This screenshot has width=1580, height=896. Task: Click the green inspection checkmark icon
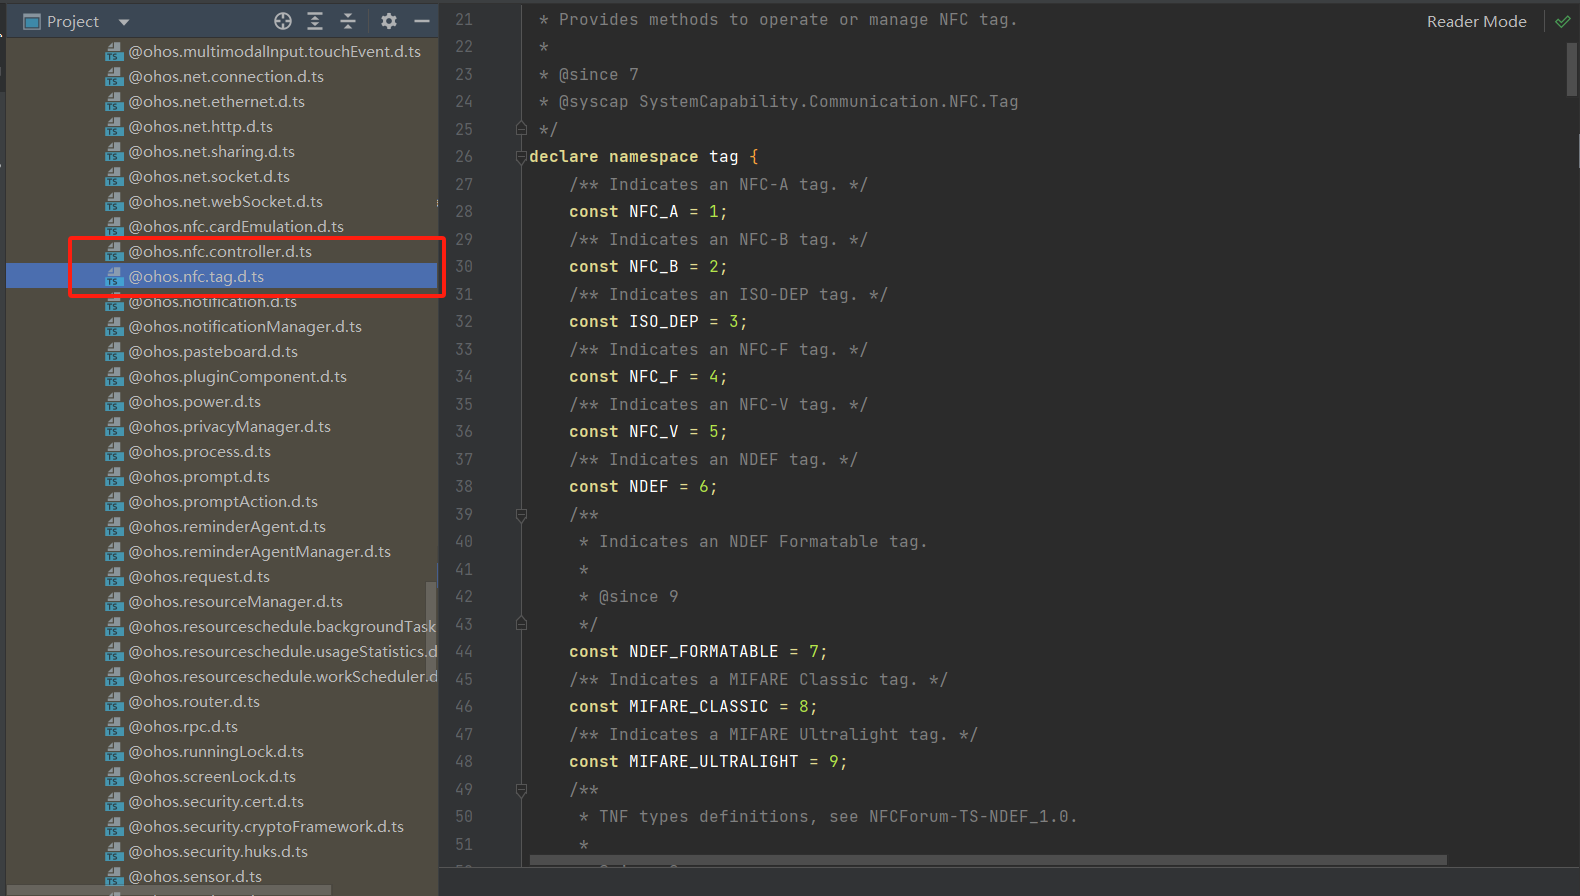(x=1562, y=21)
